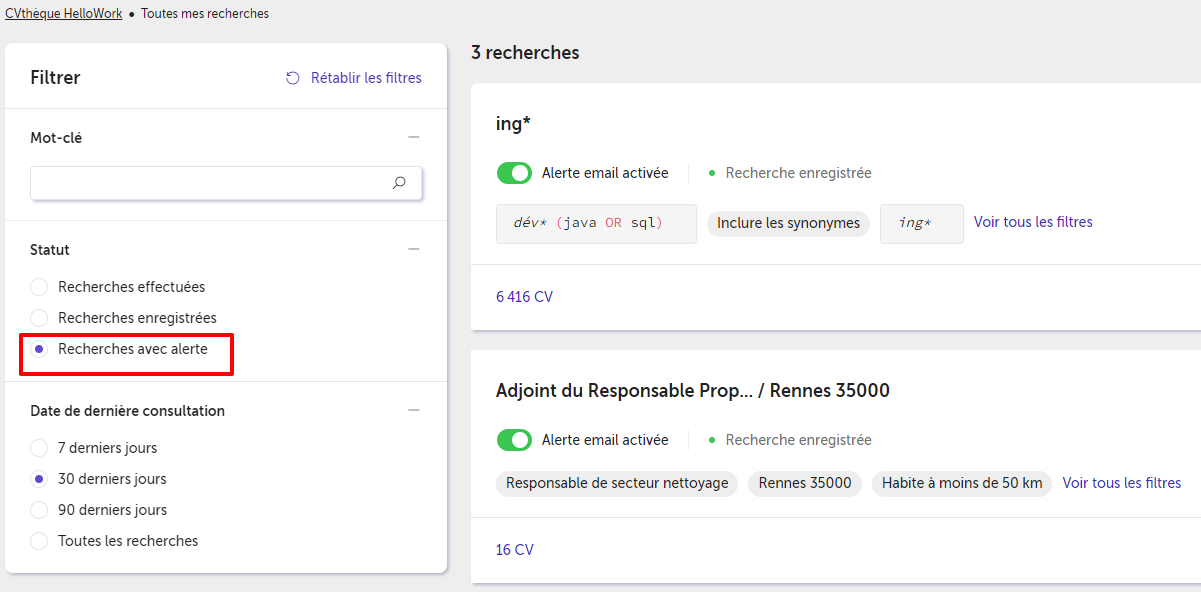Turn off email alert for Adjoint du Responsable search

[514, 440]
